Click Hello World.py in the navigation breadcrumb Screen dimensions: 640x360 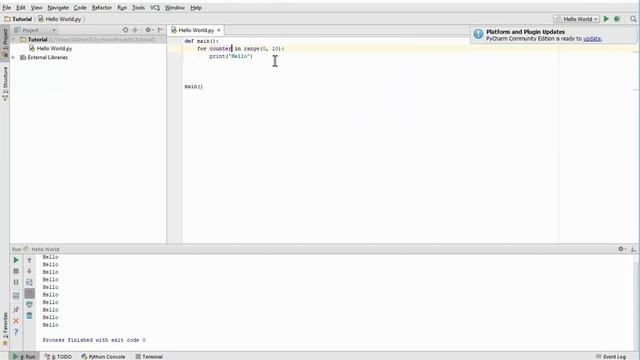click(60, 19)
